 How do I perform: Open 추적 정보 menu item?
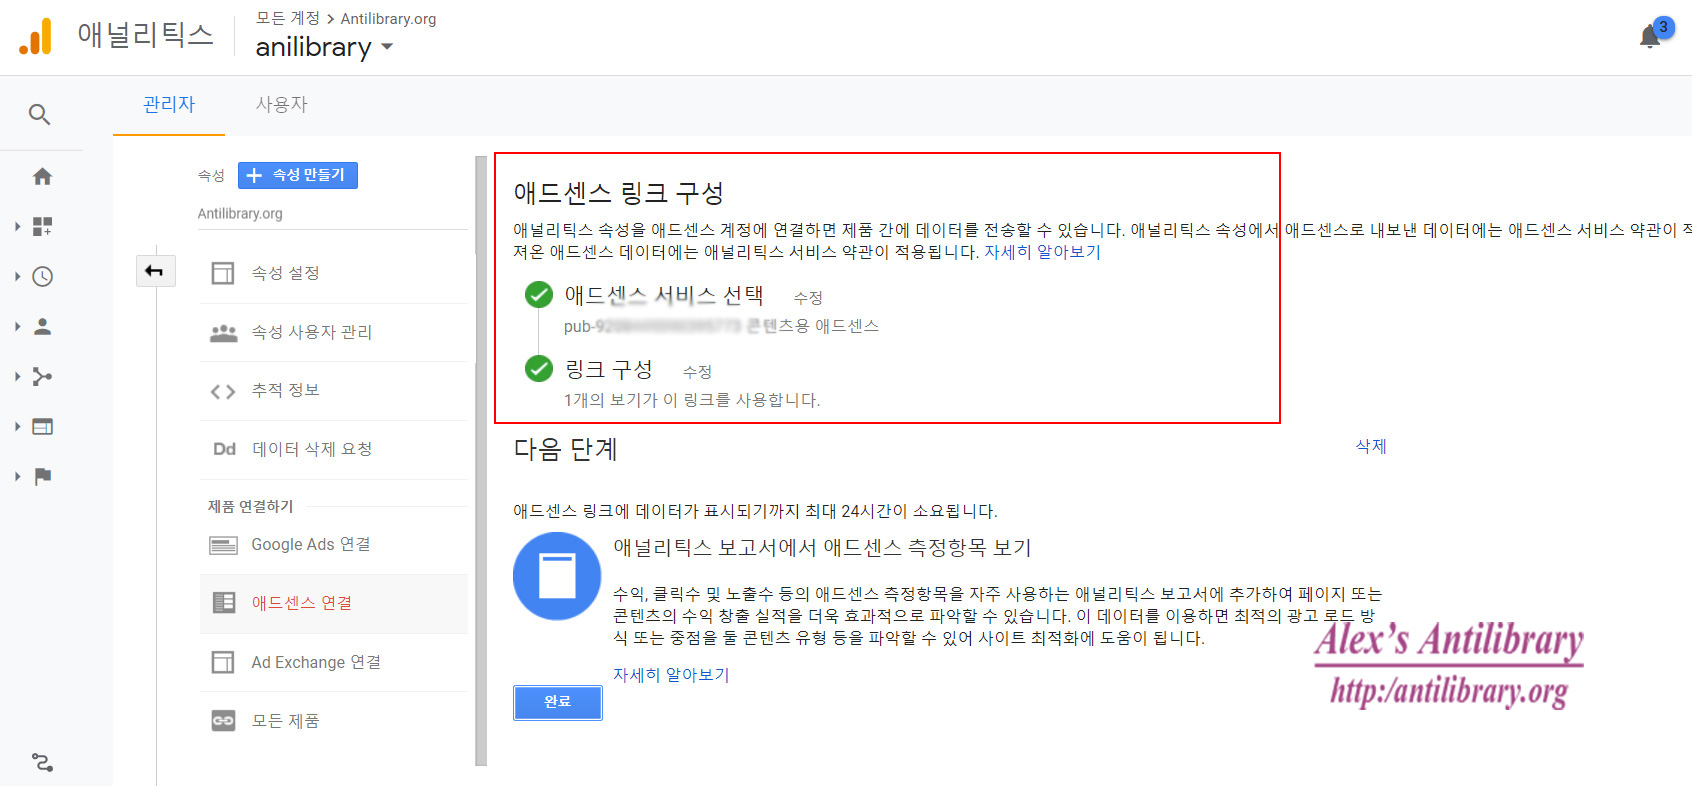pyautogui.click(x=334, y=391)
